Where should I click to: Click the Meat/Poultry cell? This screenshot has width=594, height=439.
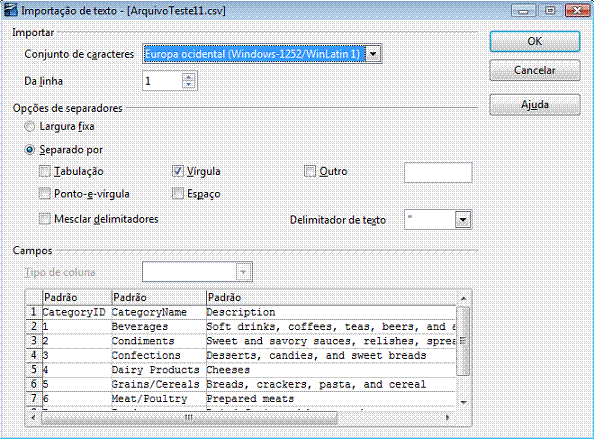click(159, 398)
